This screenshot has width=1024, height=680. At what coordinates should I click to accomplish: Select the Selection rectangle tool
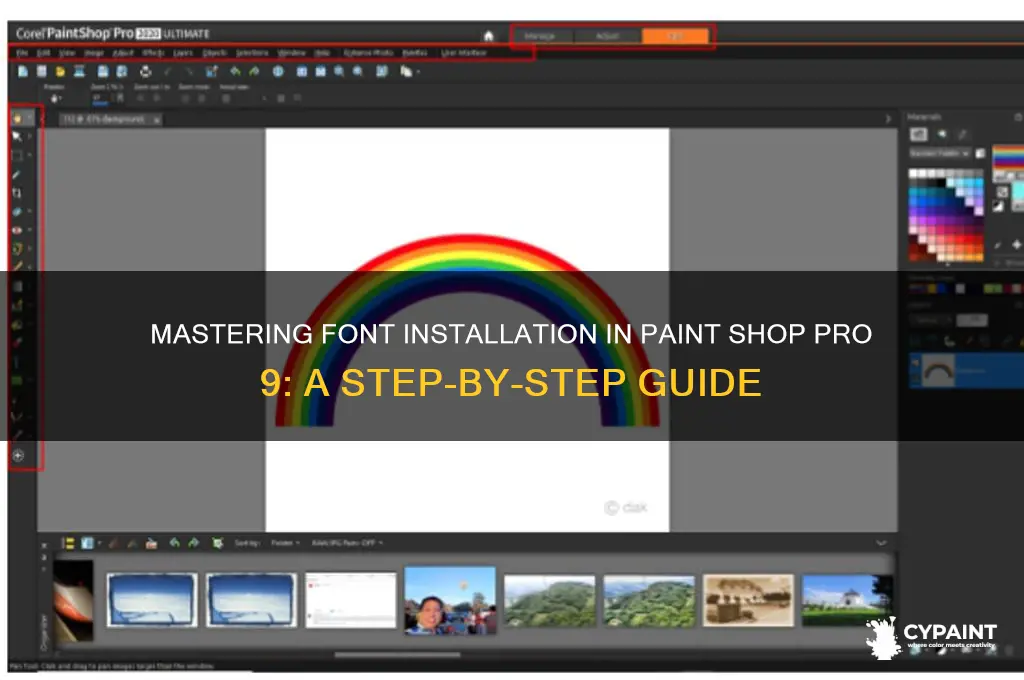coord(17,155)
